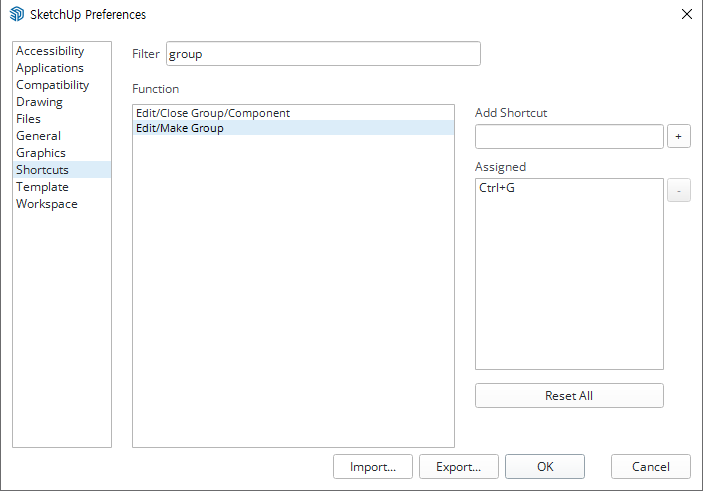Select the Workspace category
This screenshot has width=703, height=491.
62,204
